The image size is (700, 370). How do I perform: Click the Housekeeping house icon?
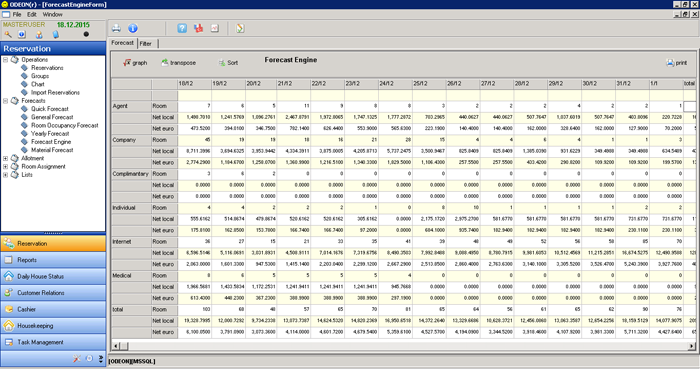pyautogui.click(x=8, y=325)
